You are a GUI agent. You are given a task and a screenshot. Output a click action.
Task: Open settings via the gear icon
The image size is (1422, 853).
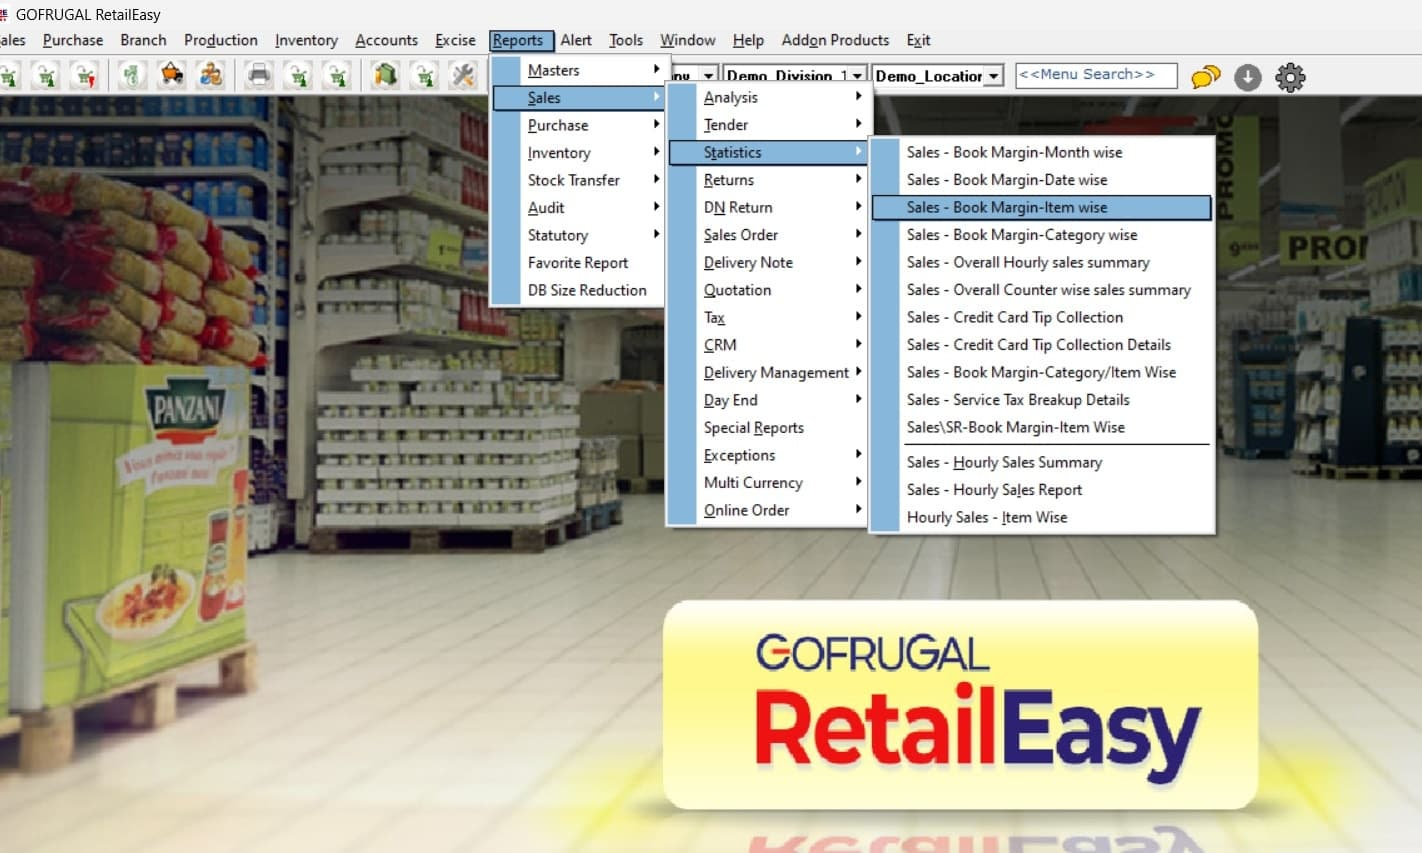coord(1290,77)
